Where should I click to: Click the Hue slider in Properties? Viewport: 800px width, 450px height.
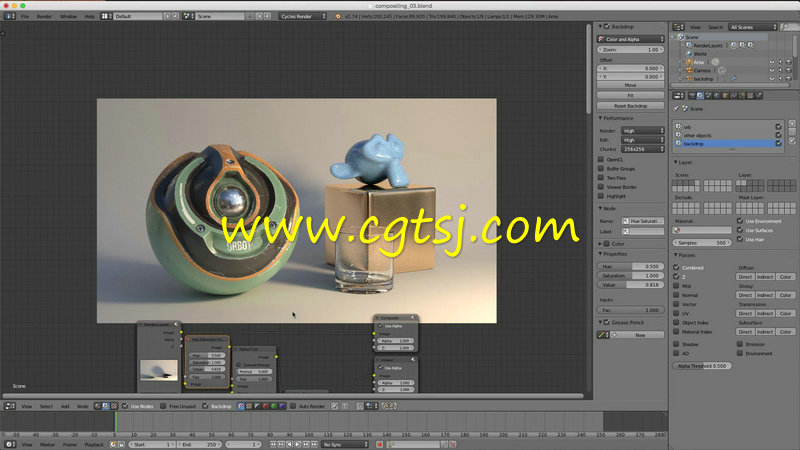point(631,266)
